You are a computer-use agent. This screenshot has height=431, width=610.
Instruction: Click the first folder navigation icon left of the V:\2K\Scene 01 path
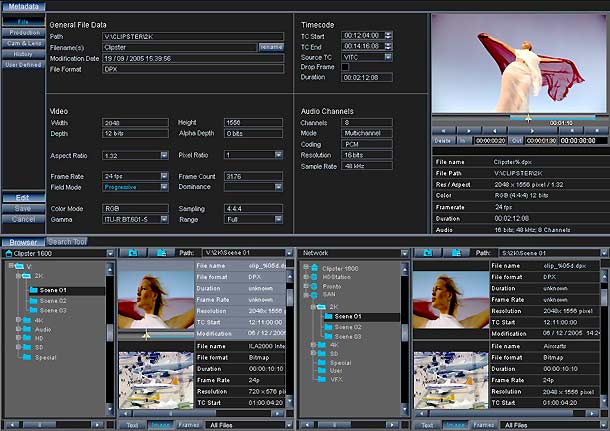click(133, 253)
